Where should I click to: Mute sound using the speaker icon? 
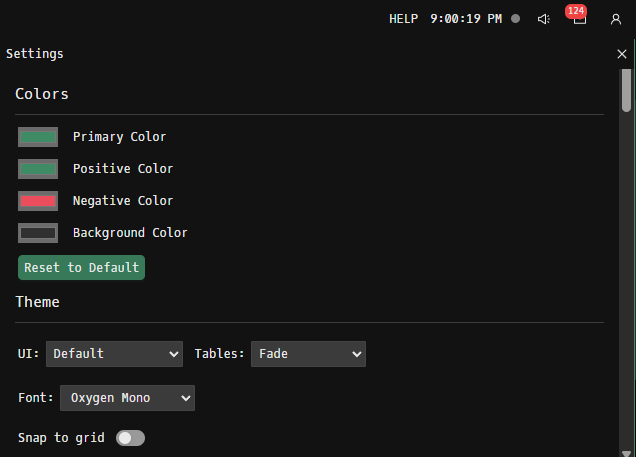(544, 19)
